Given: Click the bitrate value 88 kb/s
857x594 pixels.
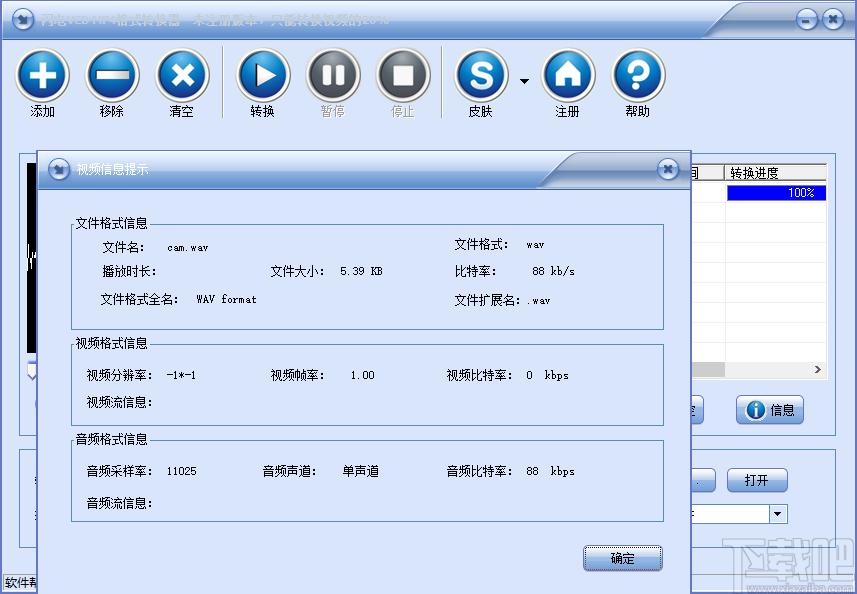Looking at the screenshot, I should click(x=553, y=271).
